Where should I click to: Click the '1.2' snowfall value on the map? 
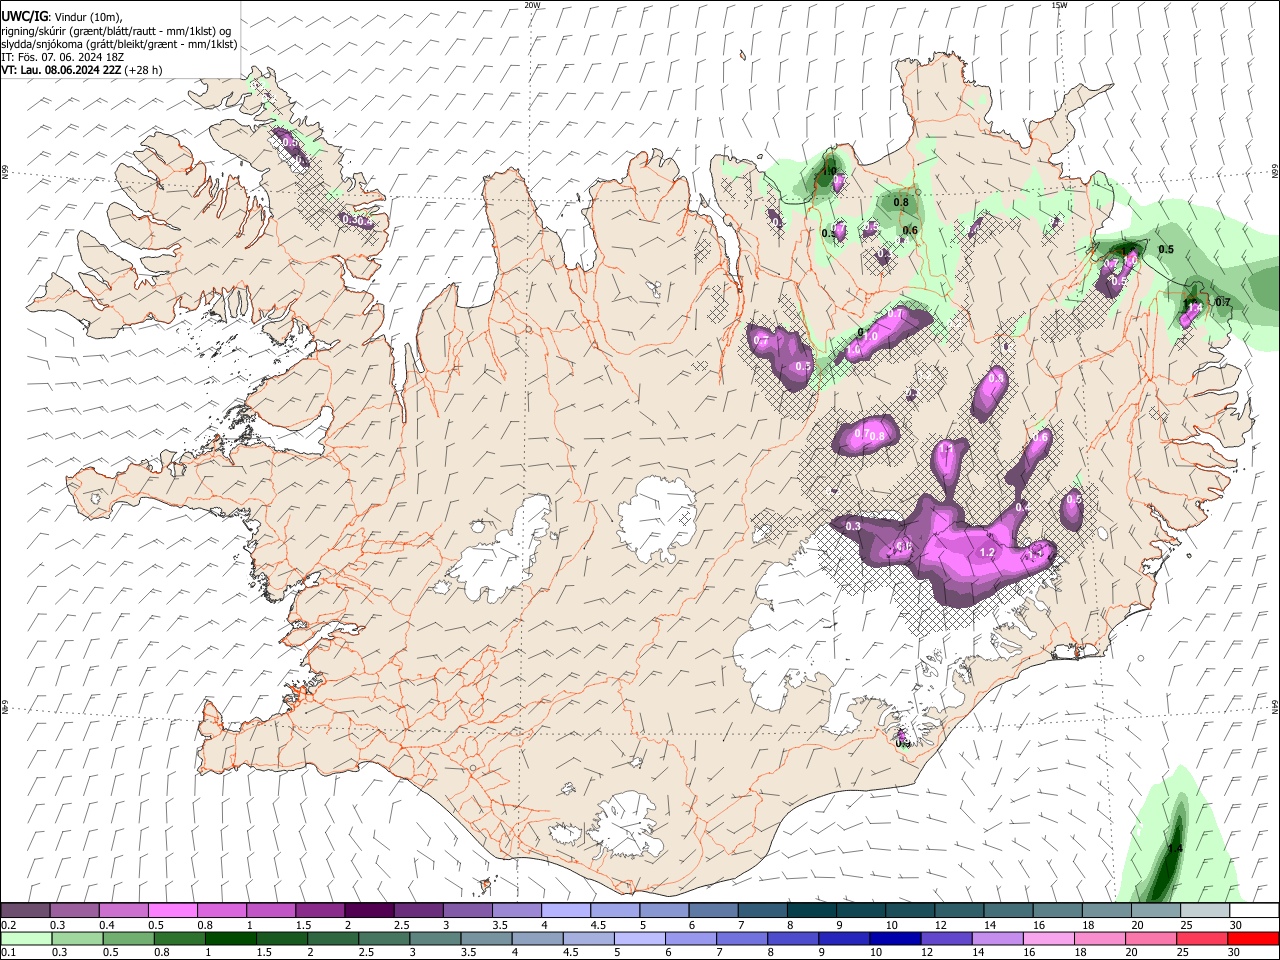click(x=987, y=553)
